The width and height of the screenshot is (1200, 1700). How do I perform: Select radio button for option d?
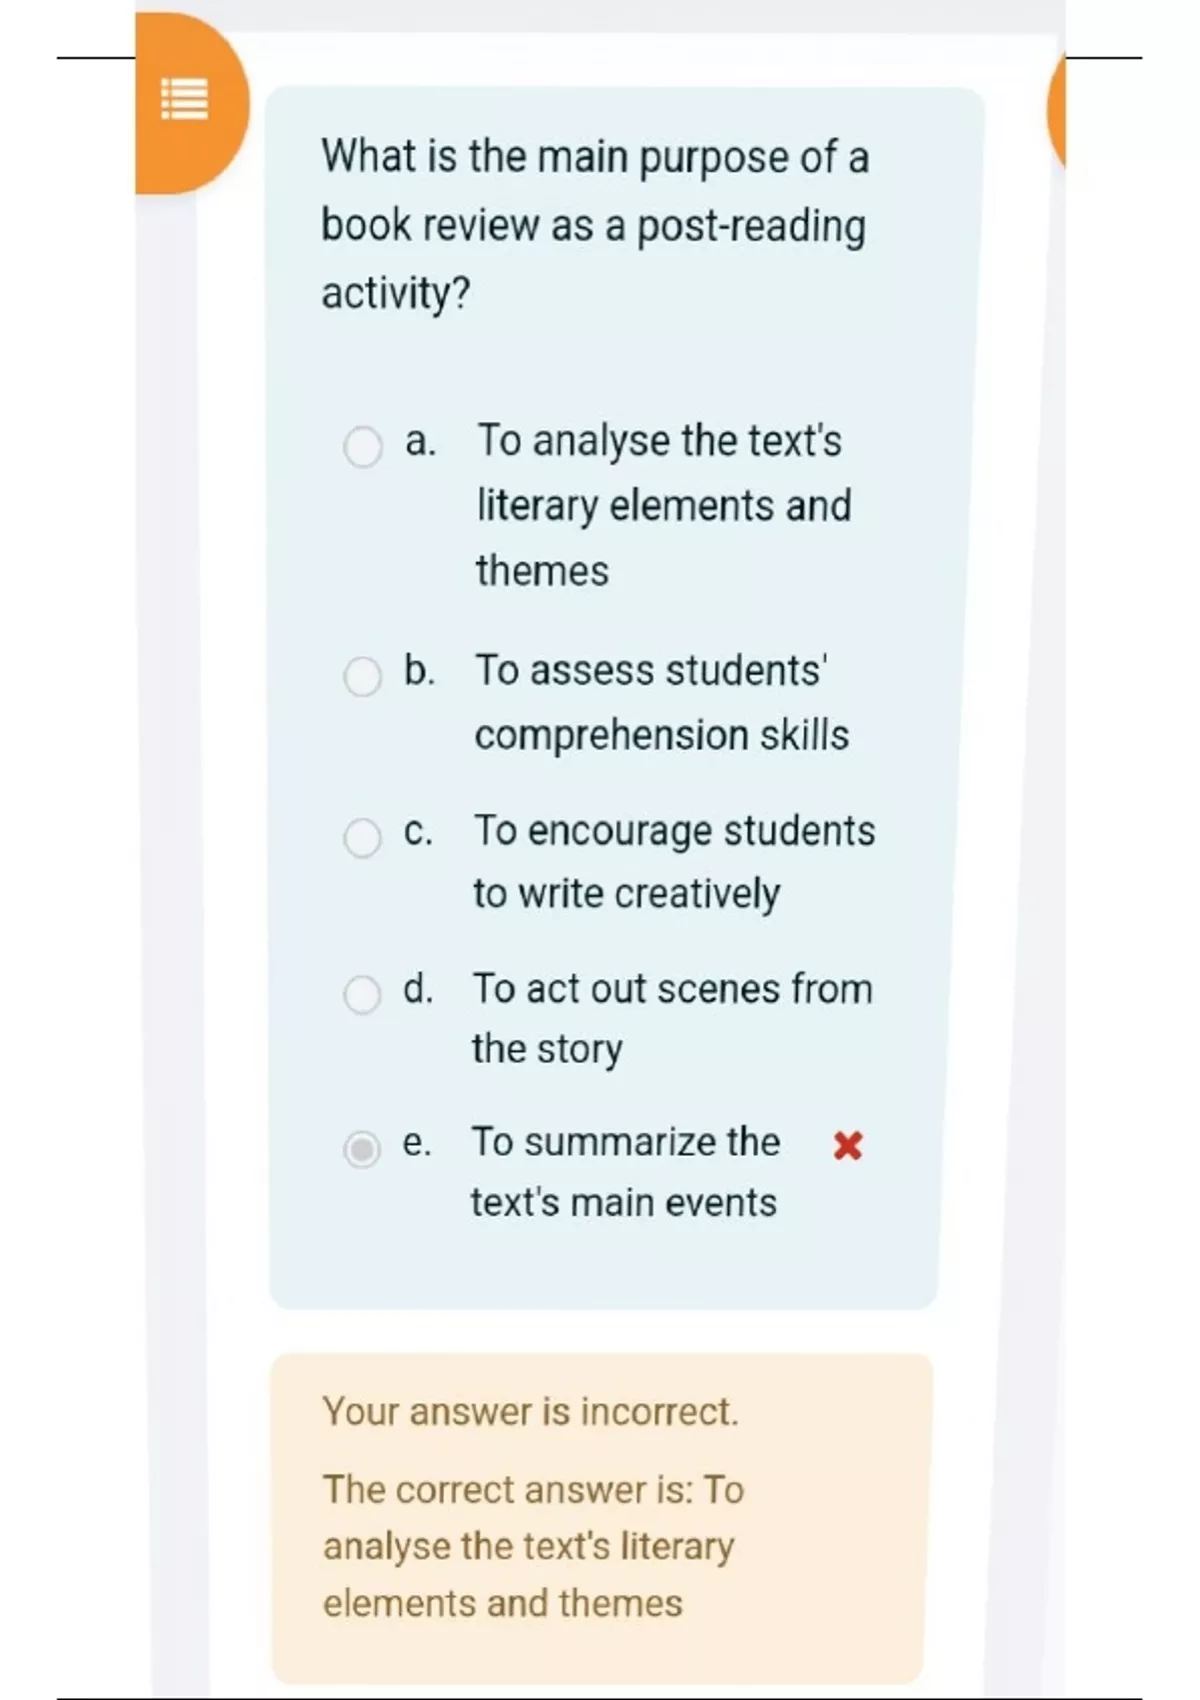click(362, 995)
